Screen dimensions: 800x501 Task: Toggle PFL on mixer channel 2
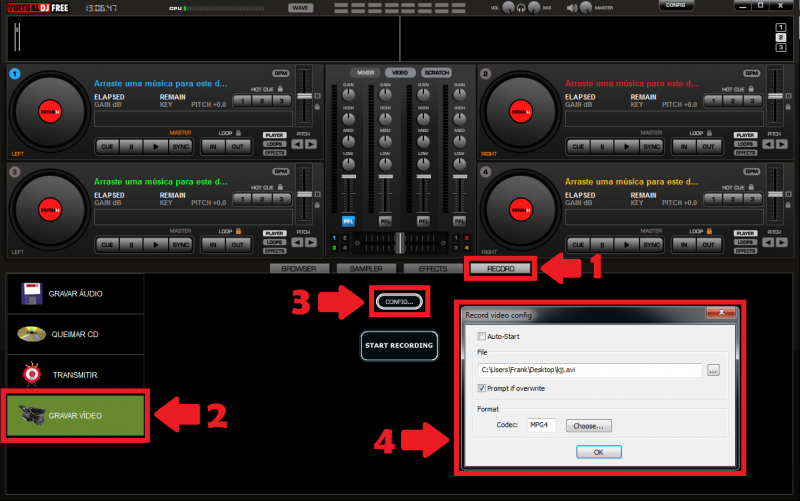coord(385,221)
